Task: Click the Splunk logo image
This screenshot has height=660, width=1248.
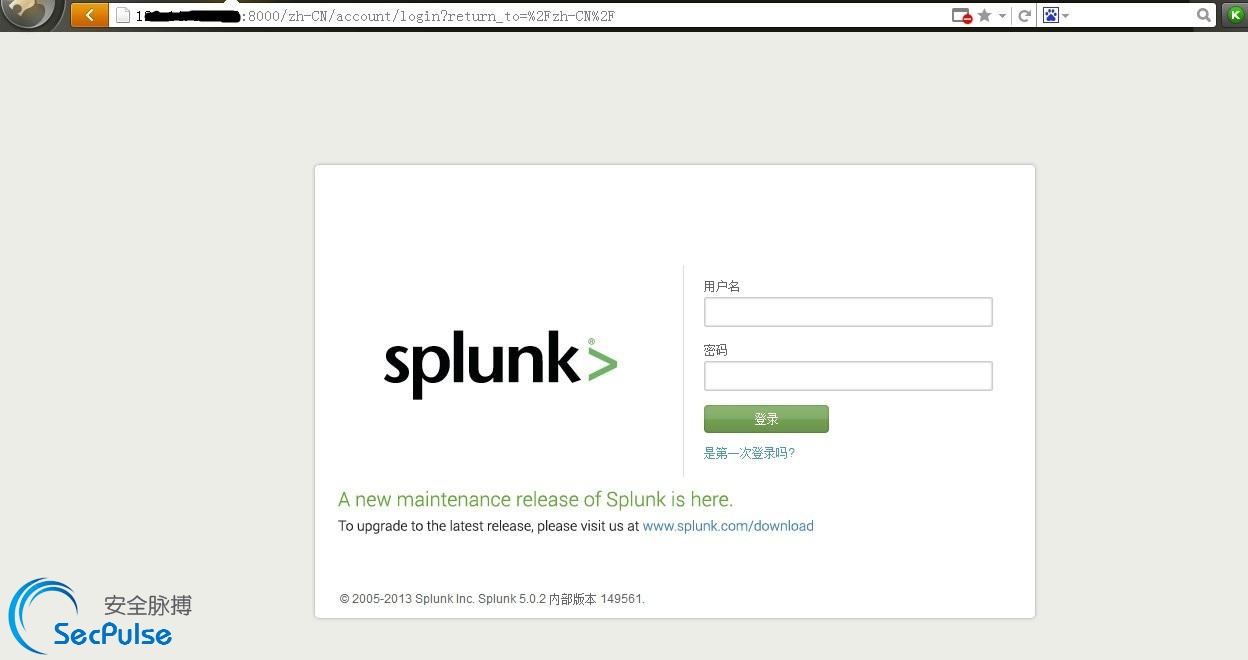Action: tap(500, 366)
